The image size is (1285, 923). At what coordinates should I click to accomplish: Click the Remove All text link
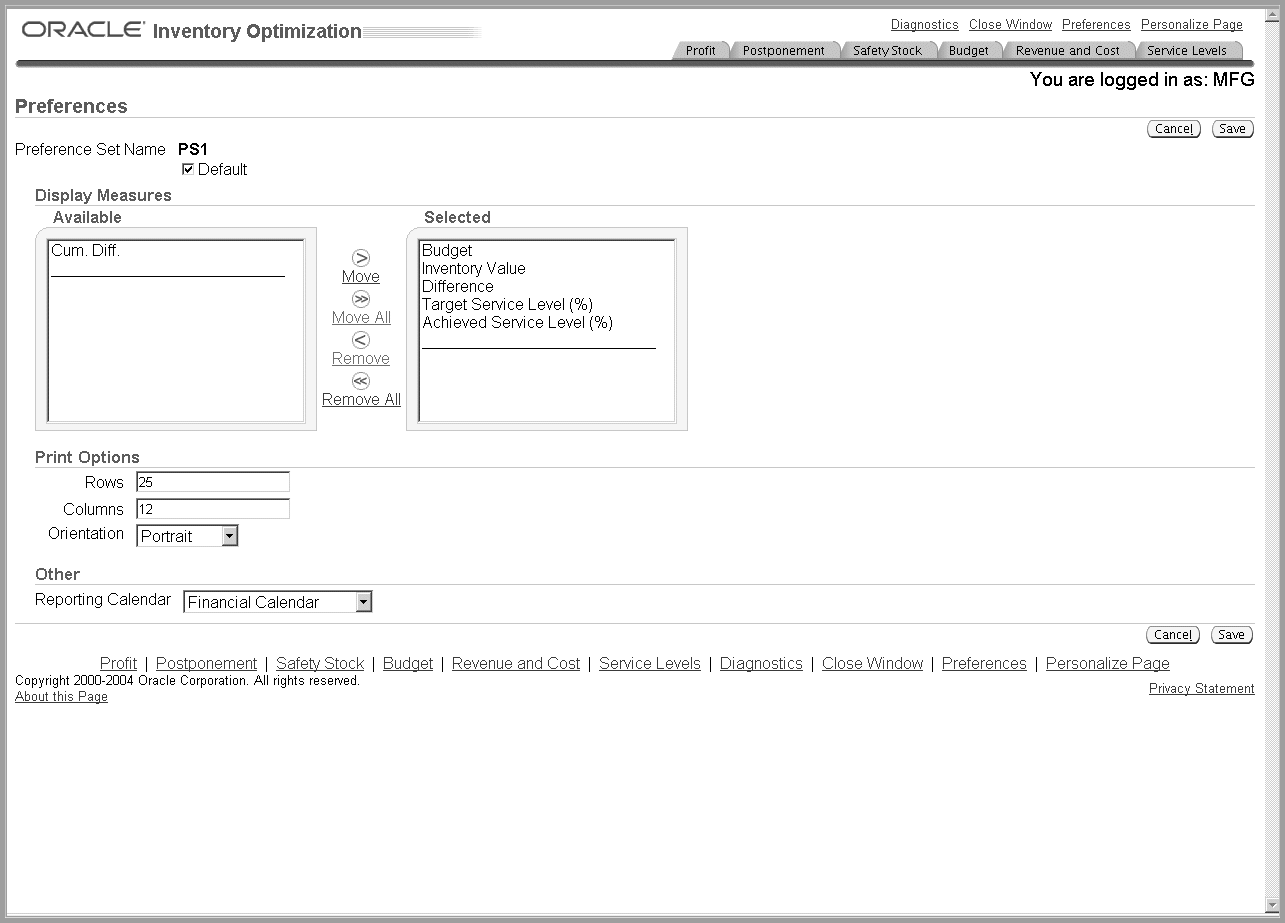tap(361, 400)
